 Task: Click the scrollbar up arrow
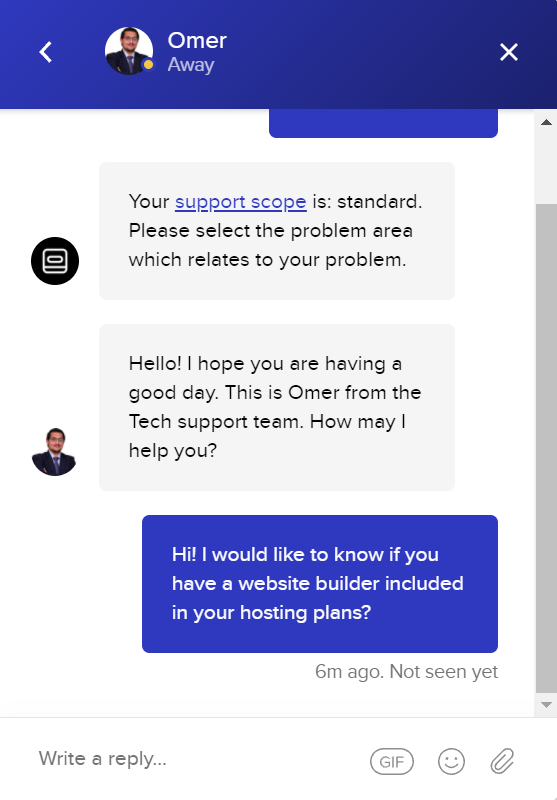click(546, 122)
